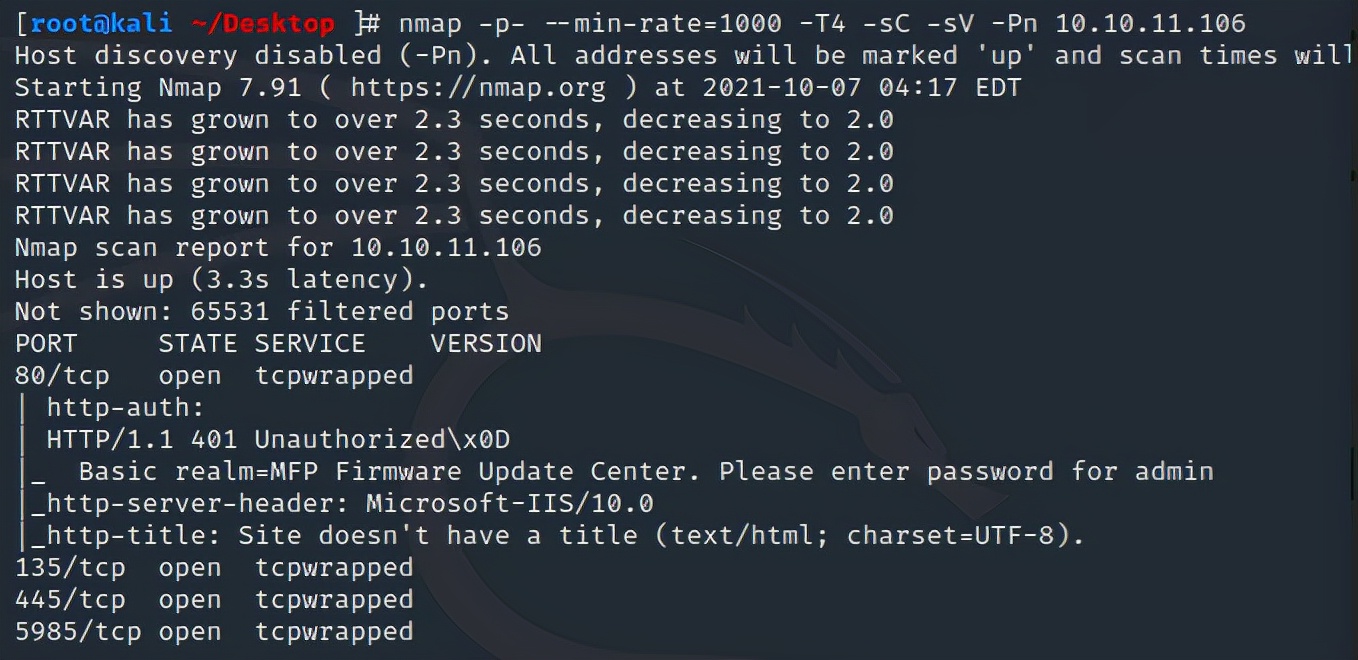This screenshot has height=660, width=1358.
Task: Open the https://nmap.org link
Action: tap(478, 87)
